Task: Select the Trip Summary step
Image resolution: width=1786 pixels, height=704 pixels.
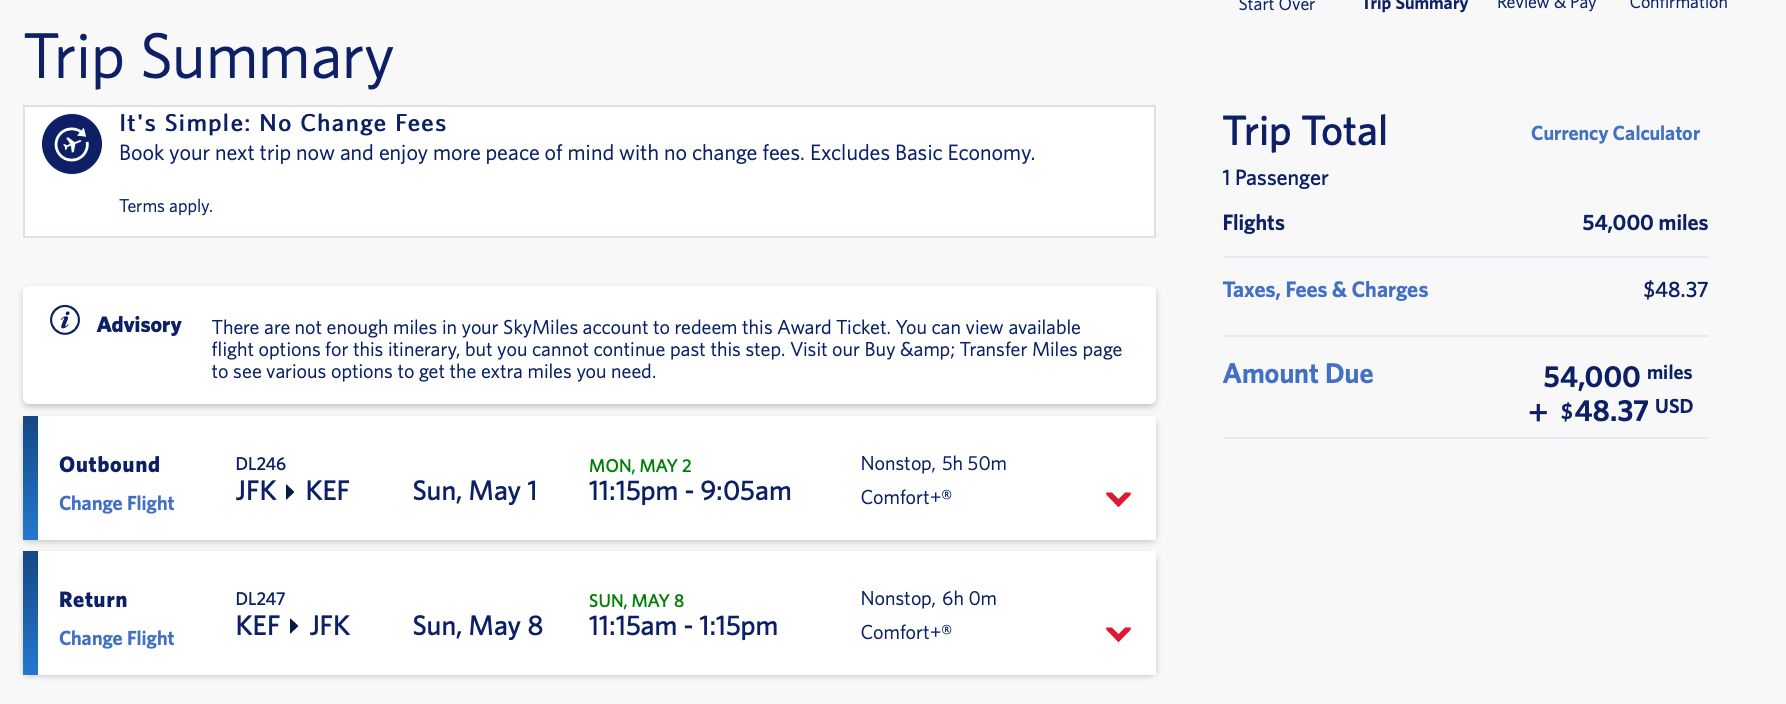Action: pos(1414,6)
